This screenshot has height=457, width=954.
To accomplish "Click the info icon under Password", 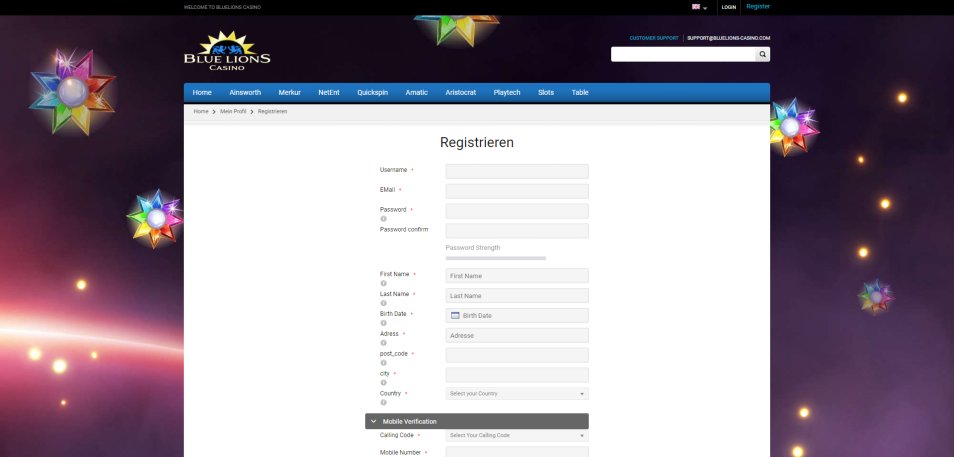I will (383, 218).
